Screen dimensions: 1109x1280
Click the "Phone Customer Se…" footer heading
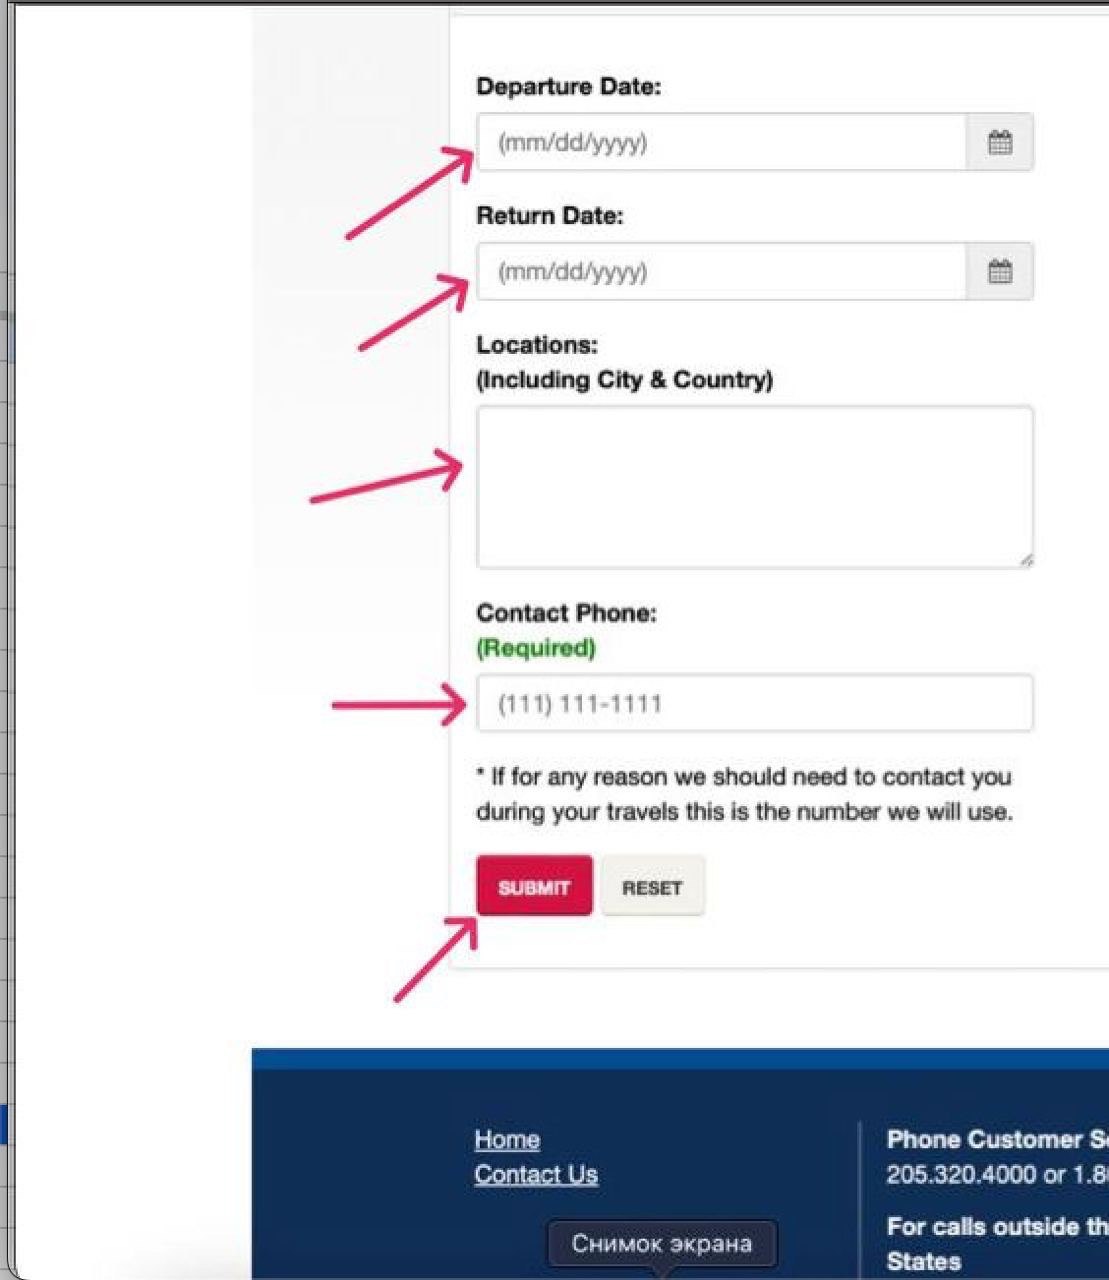pyautogui.click(x=997, y=1140)
